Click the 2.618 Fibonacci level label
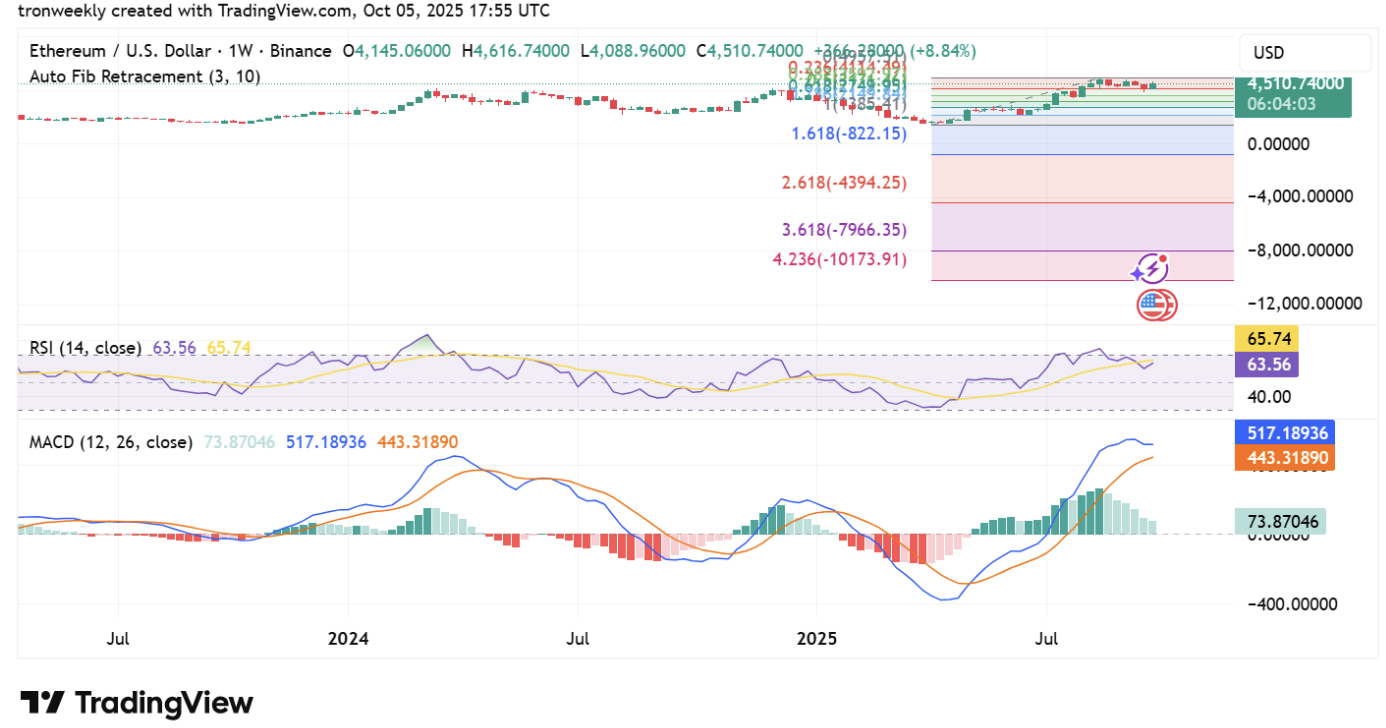 pyautogui.click(x=843, y=182)
